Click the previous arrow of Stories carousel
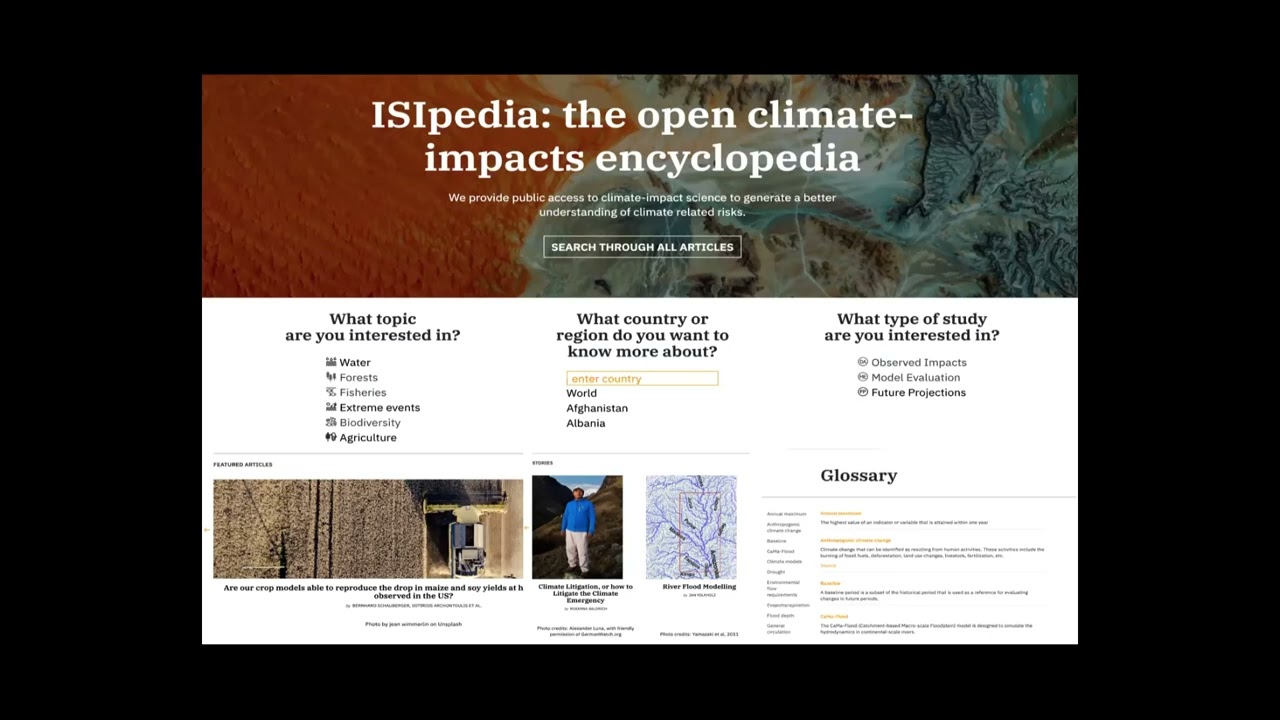The image size is (1280, 720). click(527, 527)
